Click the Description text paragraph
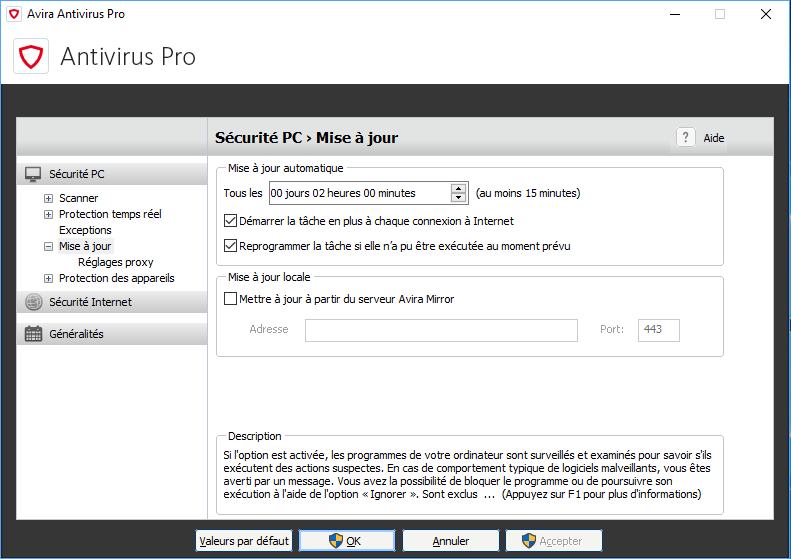 (467, 475)
